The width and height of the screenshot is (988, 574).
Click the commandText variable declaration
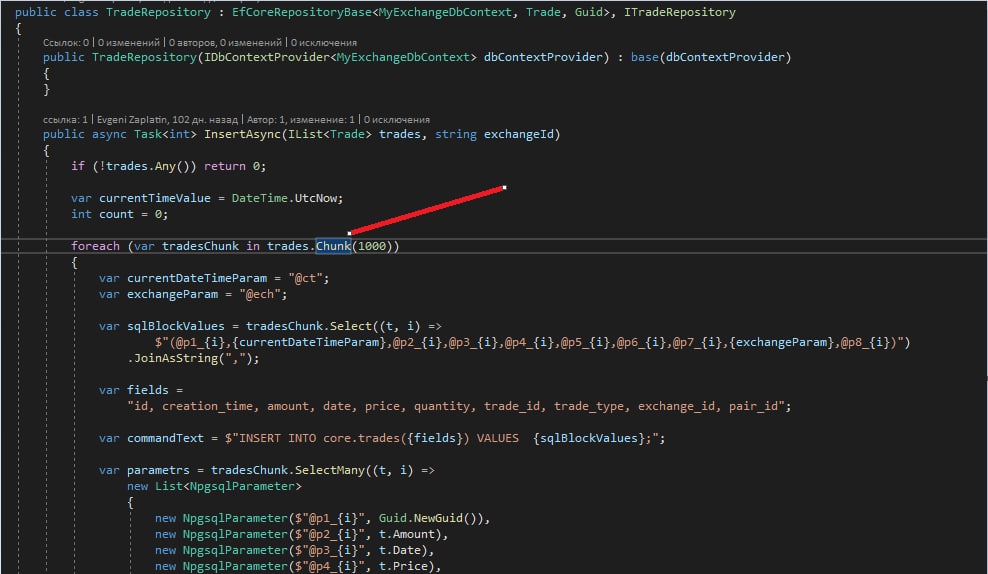click(x=165, y=438)
